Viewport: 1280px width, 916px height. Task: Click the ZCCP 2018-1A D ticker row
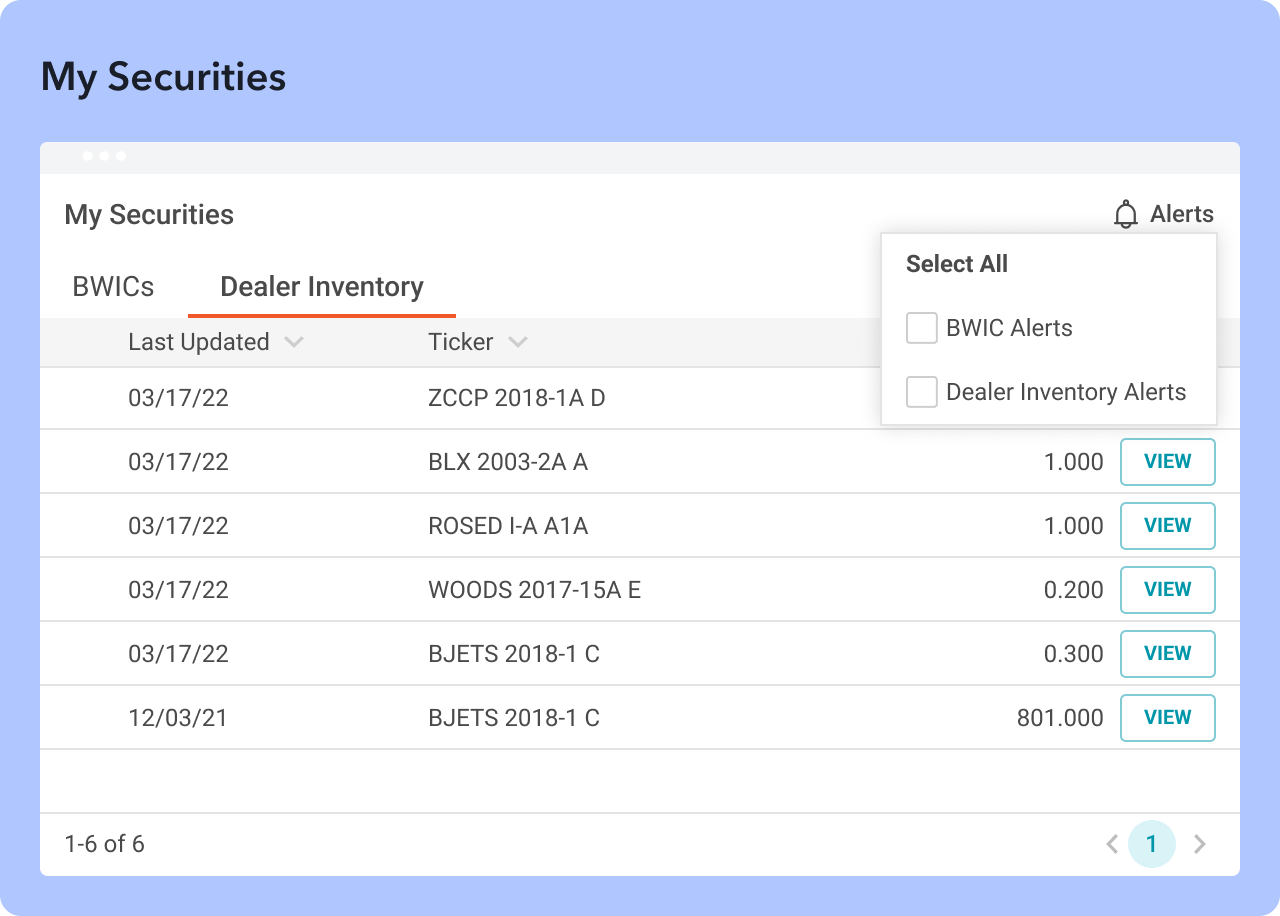coord(516,398)
